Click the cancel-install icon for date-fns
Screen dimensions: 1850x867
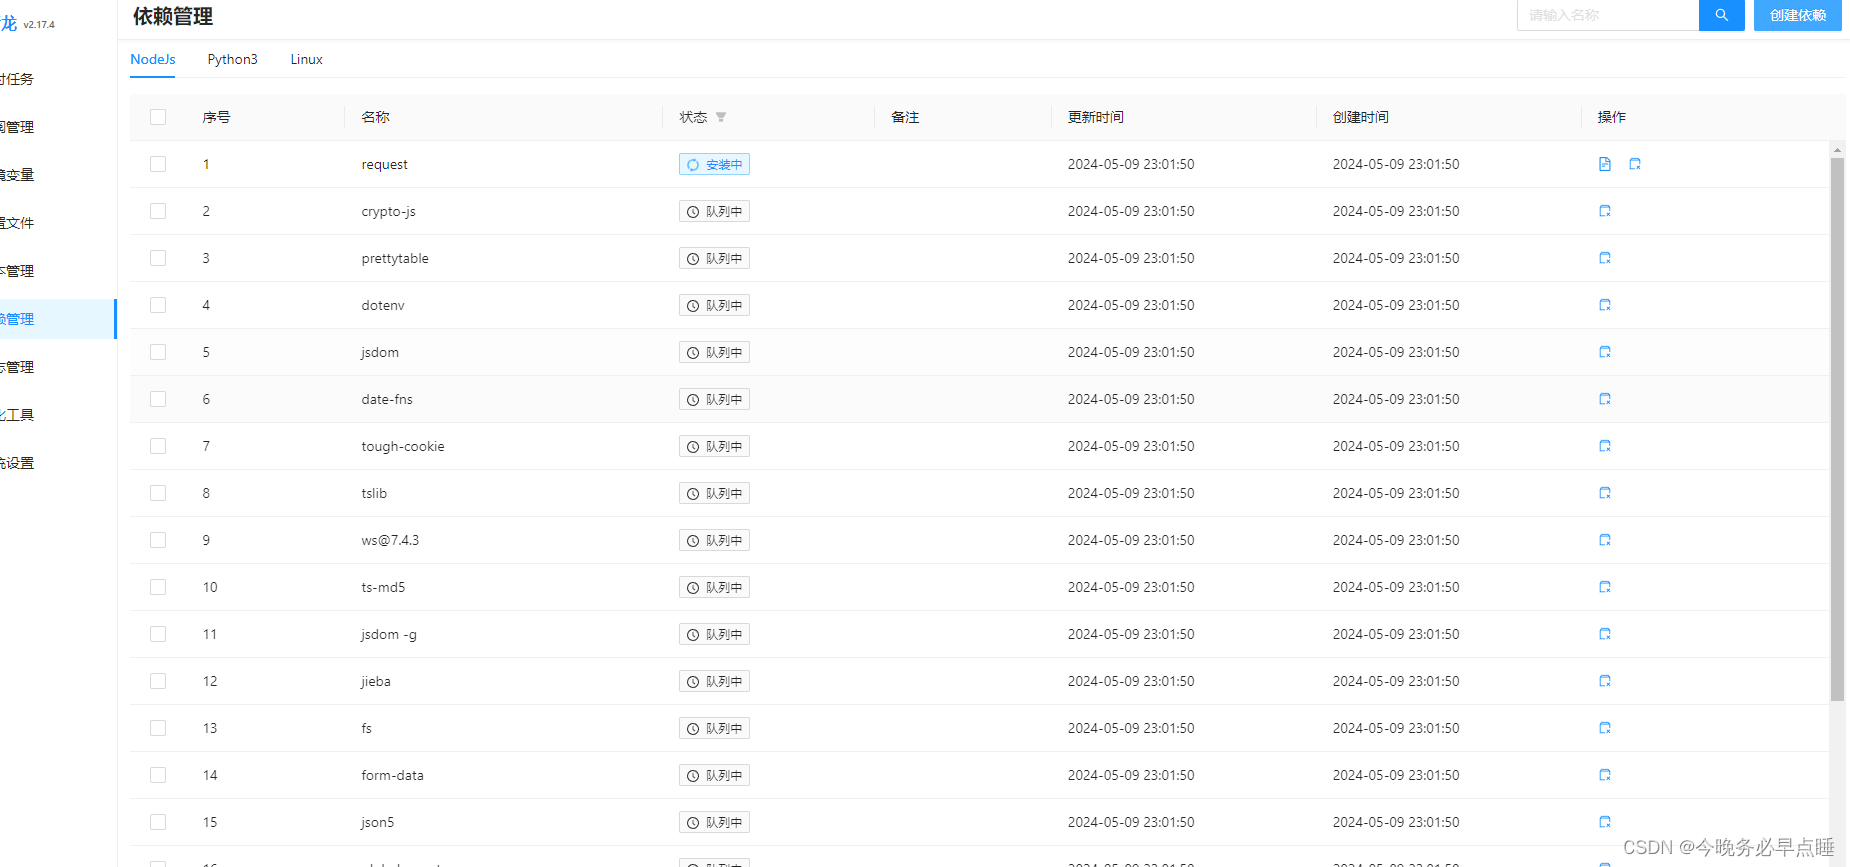1604,399
